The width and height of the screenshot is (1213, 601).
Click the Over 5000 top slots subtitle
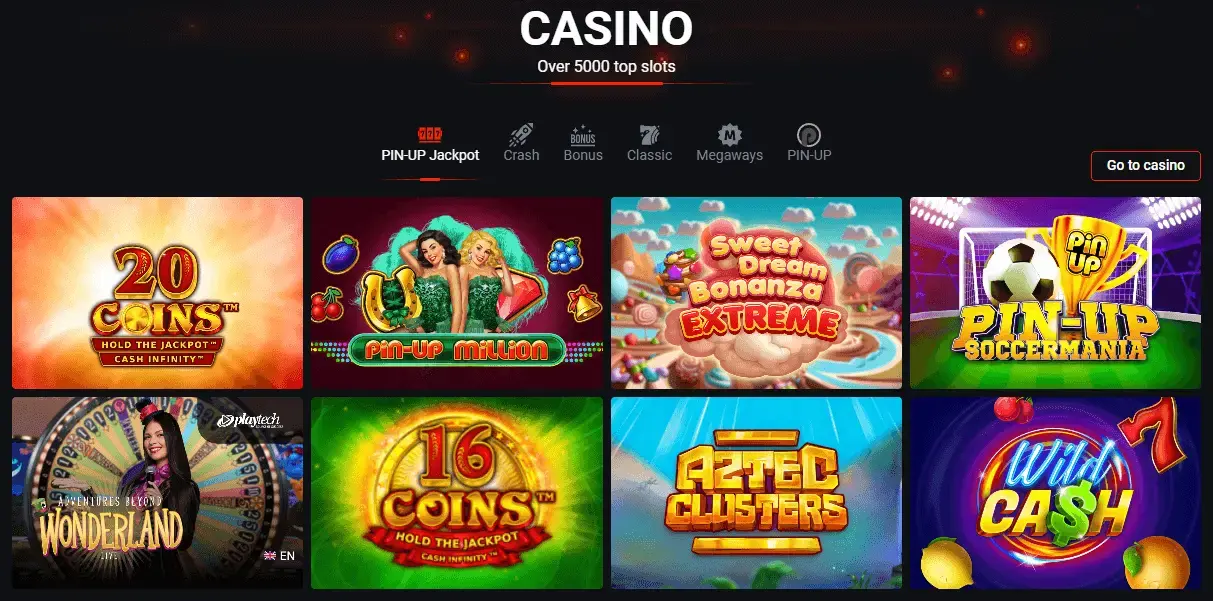click(606, 67)
